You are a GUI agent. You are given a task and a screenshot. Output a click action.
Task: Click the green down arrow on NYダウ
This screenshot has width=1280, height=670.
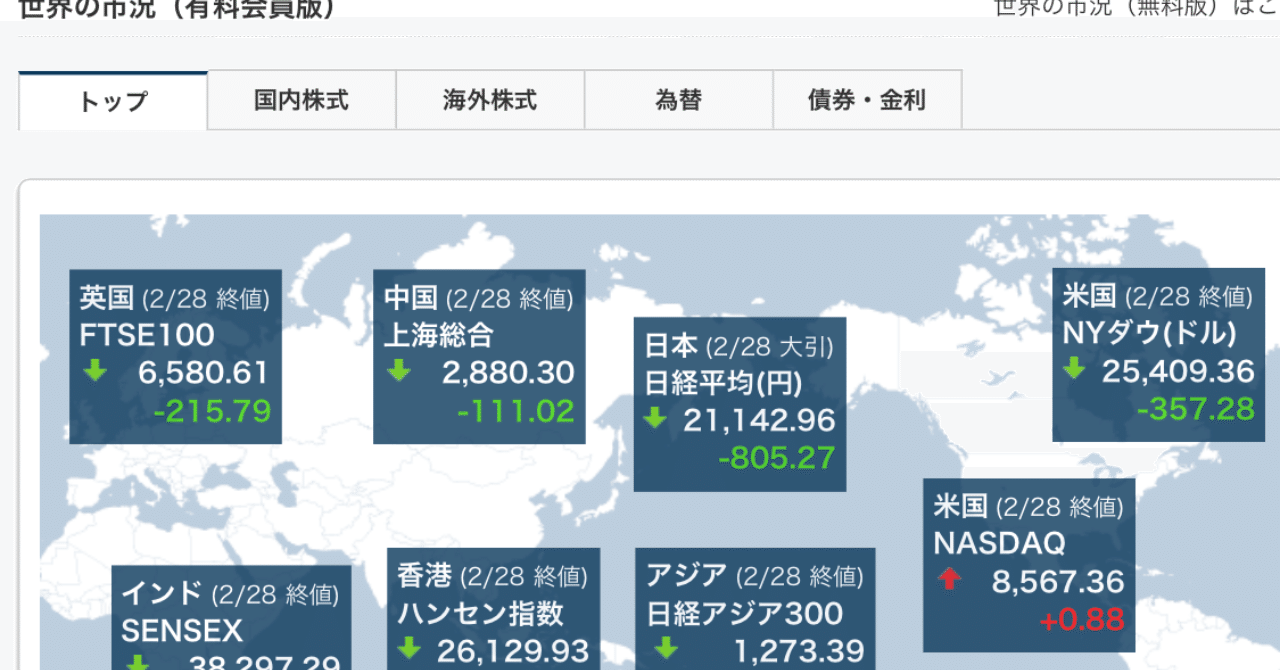1074,369
